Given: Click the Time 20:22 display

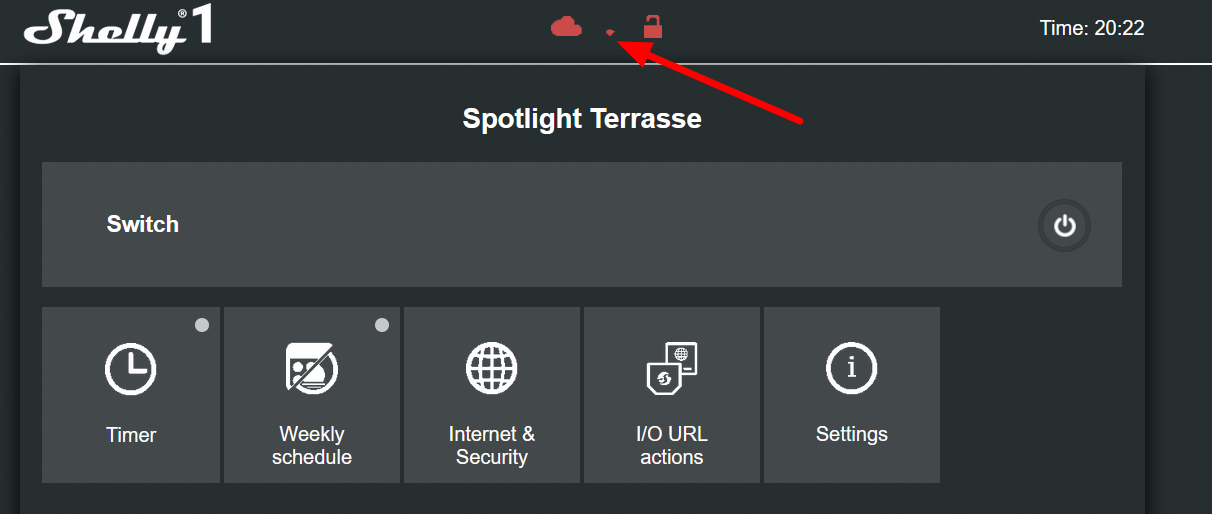Looking at the screenshot, I should click(x=1092, y=29).
